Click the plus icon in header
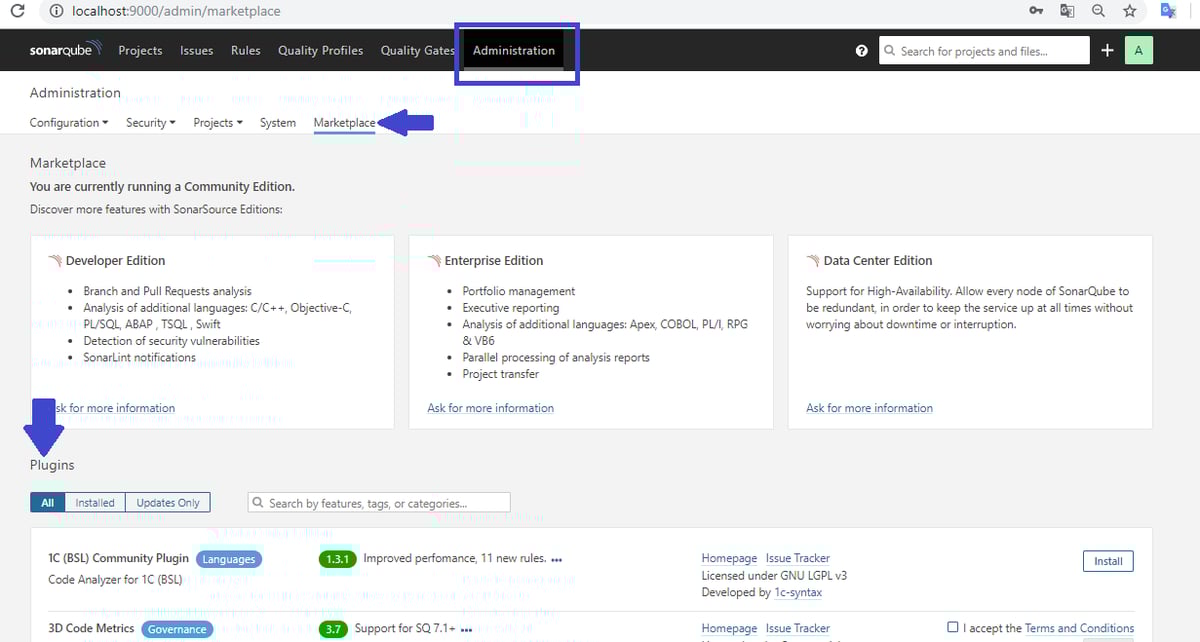1200x642 pixels. [1107, 50]
